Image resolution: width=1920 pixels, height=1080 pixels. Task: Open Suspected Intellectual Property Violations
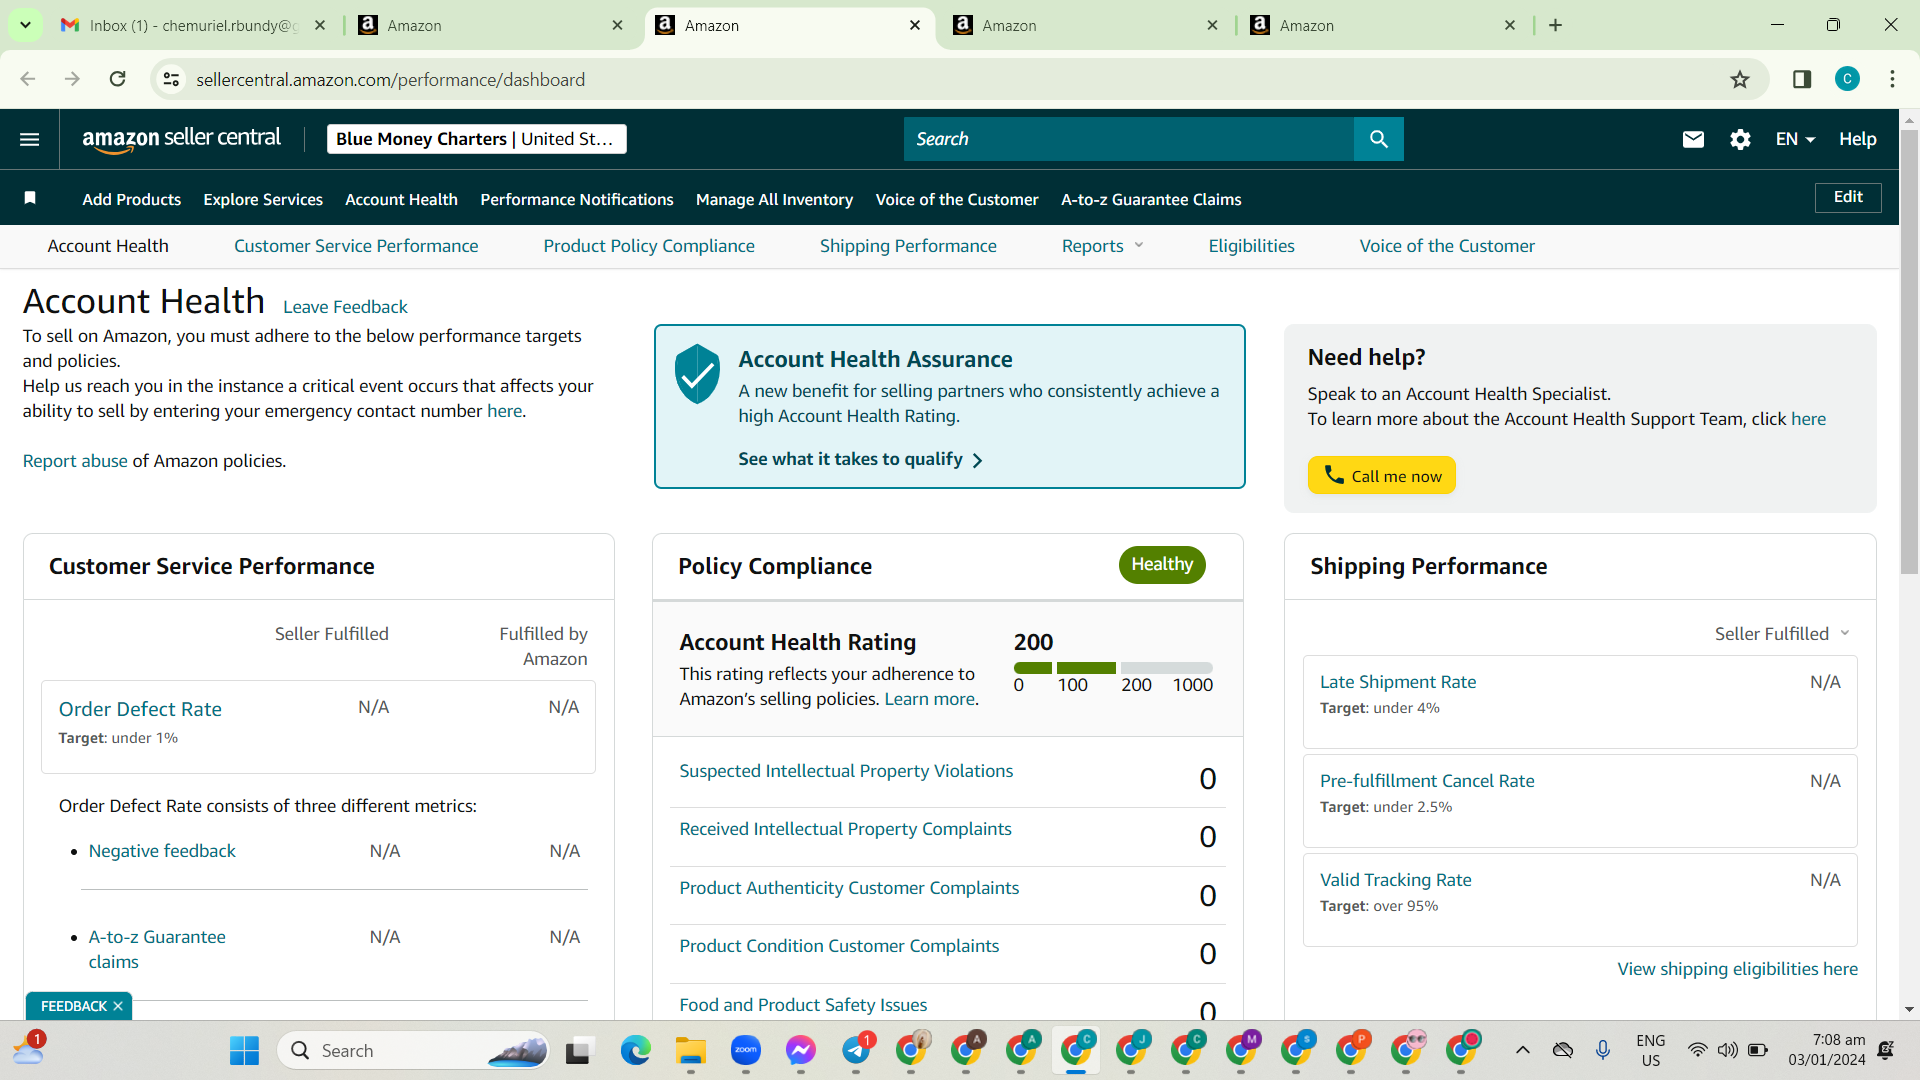(846, 771)
